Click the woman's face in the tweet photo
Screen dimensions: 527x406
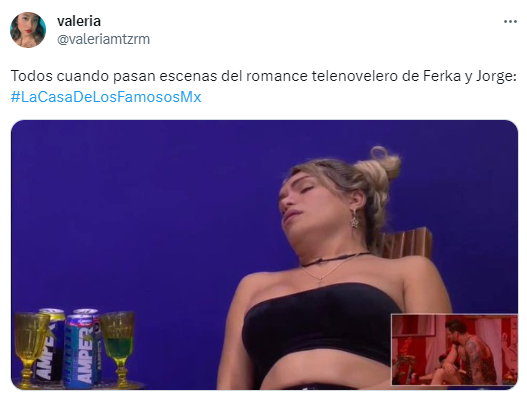308,207
